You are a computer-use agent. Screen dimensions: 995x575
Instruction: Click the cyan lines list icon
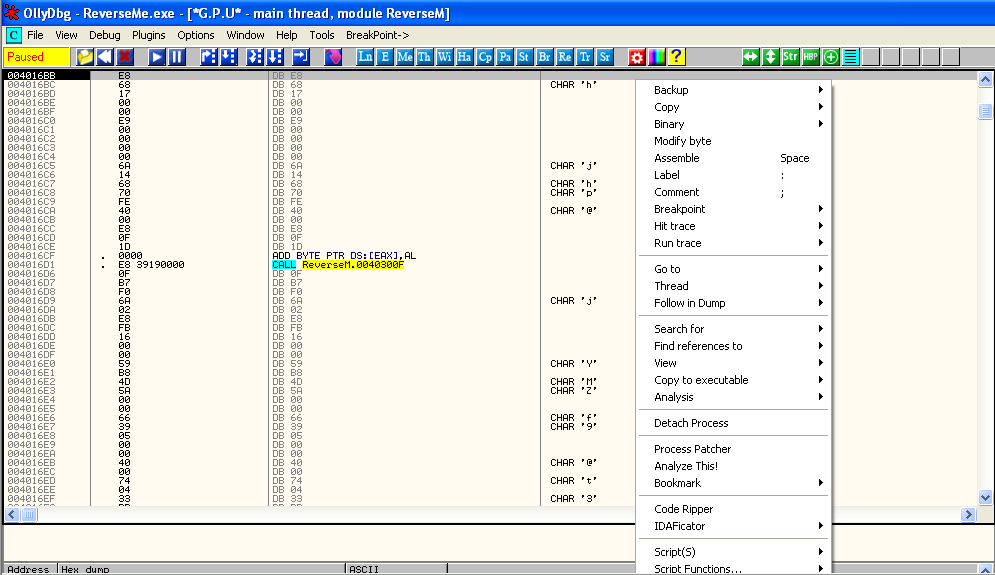[x=851, y=57]
